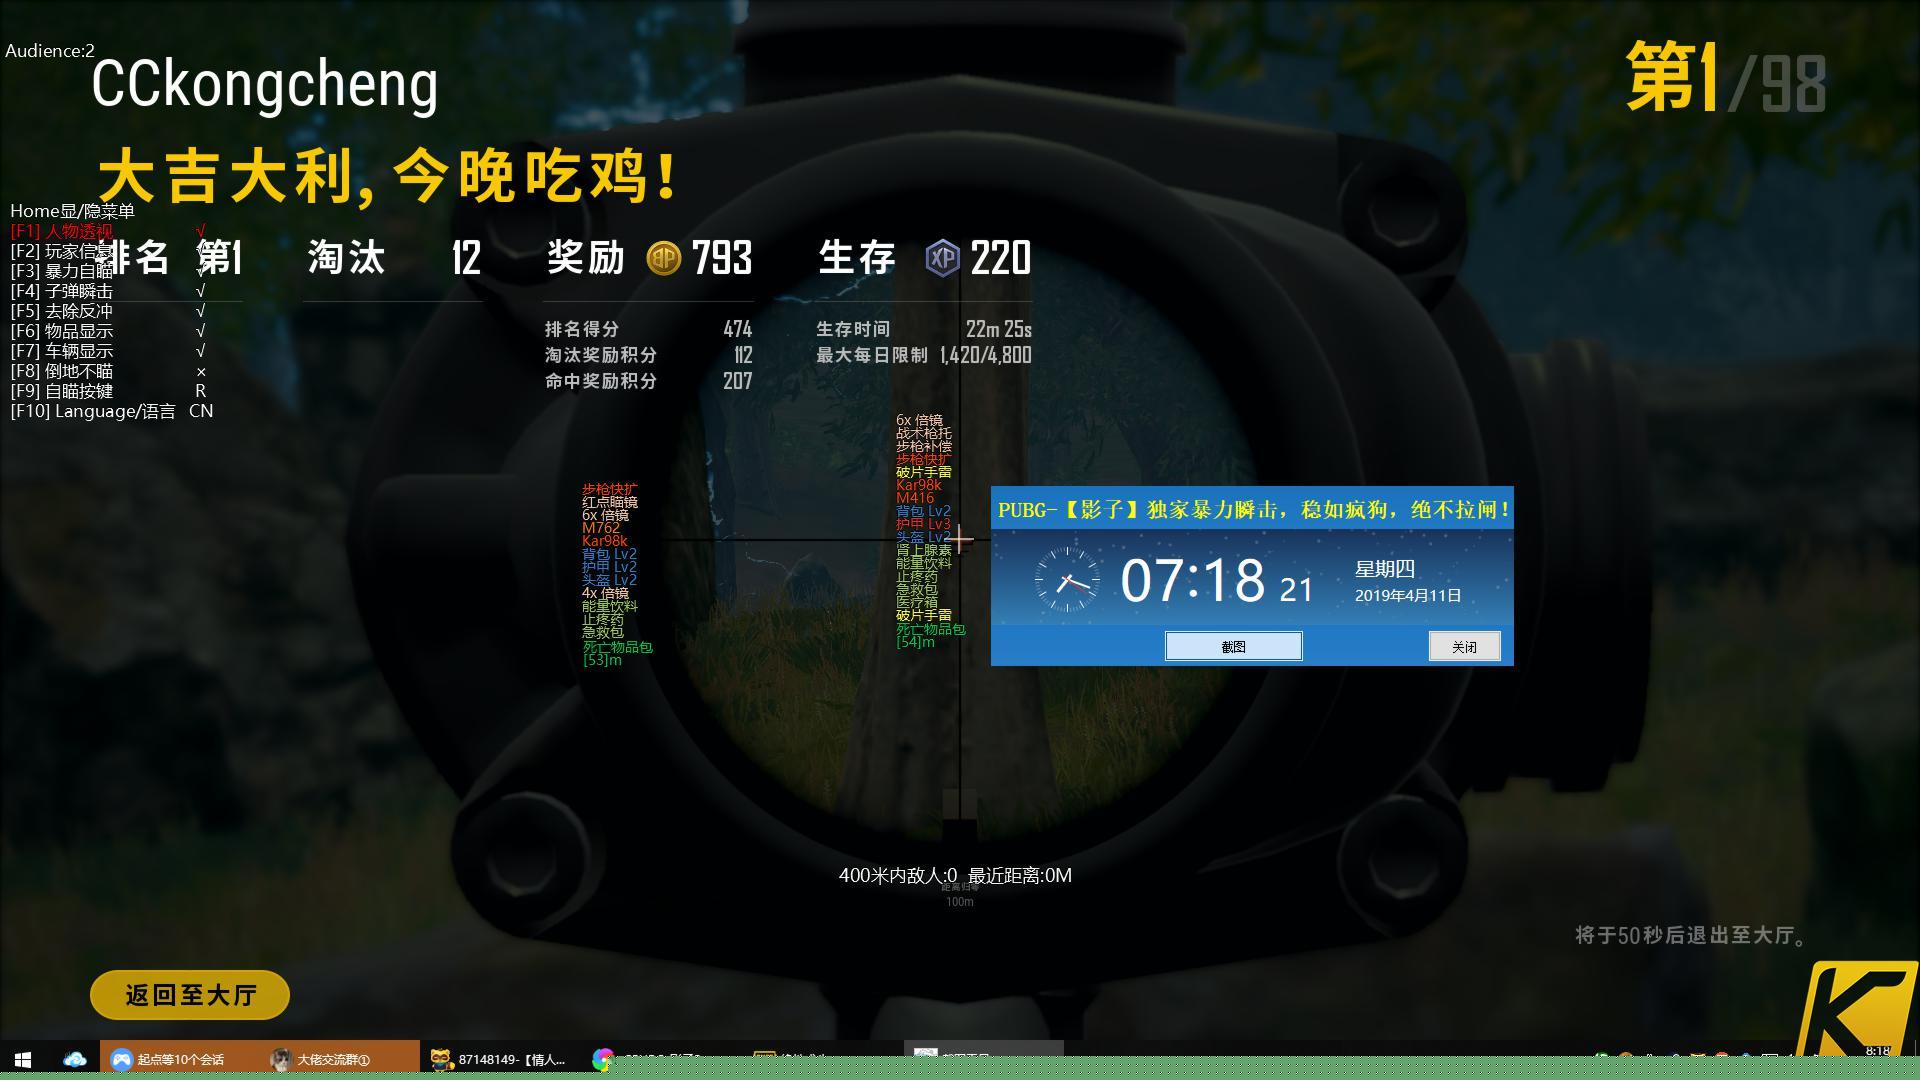Viewport: 1920px width, 1080px height.
Task: Toggle the [F4] 子弹瞬击 option
Action: point(108,291)
